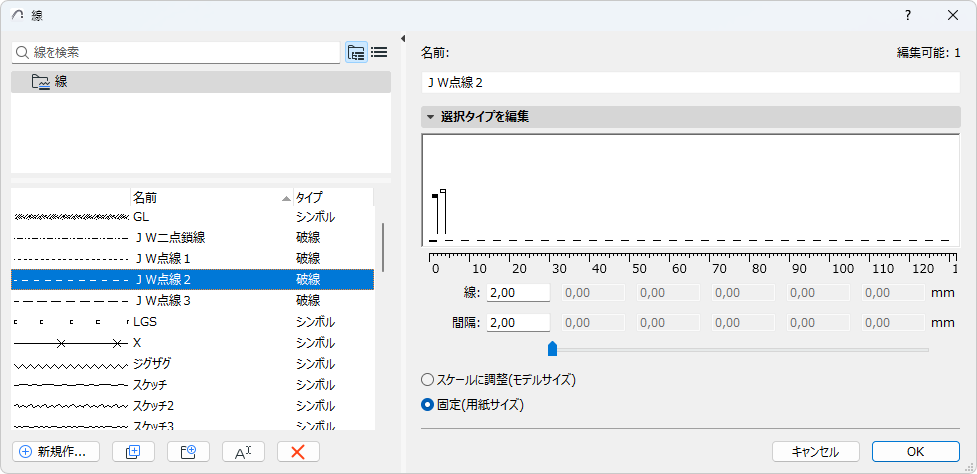Screen dimensions: 977x474
Task: Click the X line preview thumbnail
Action: [71, 343]
